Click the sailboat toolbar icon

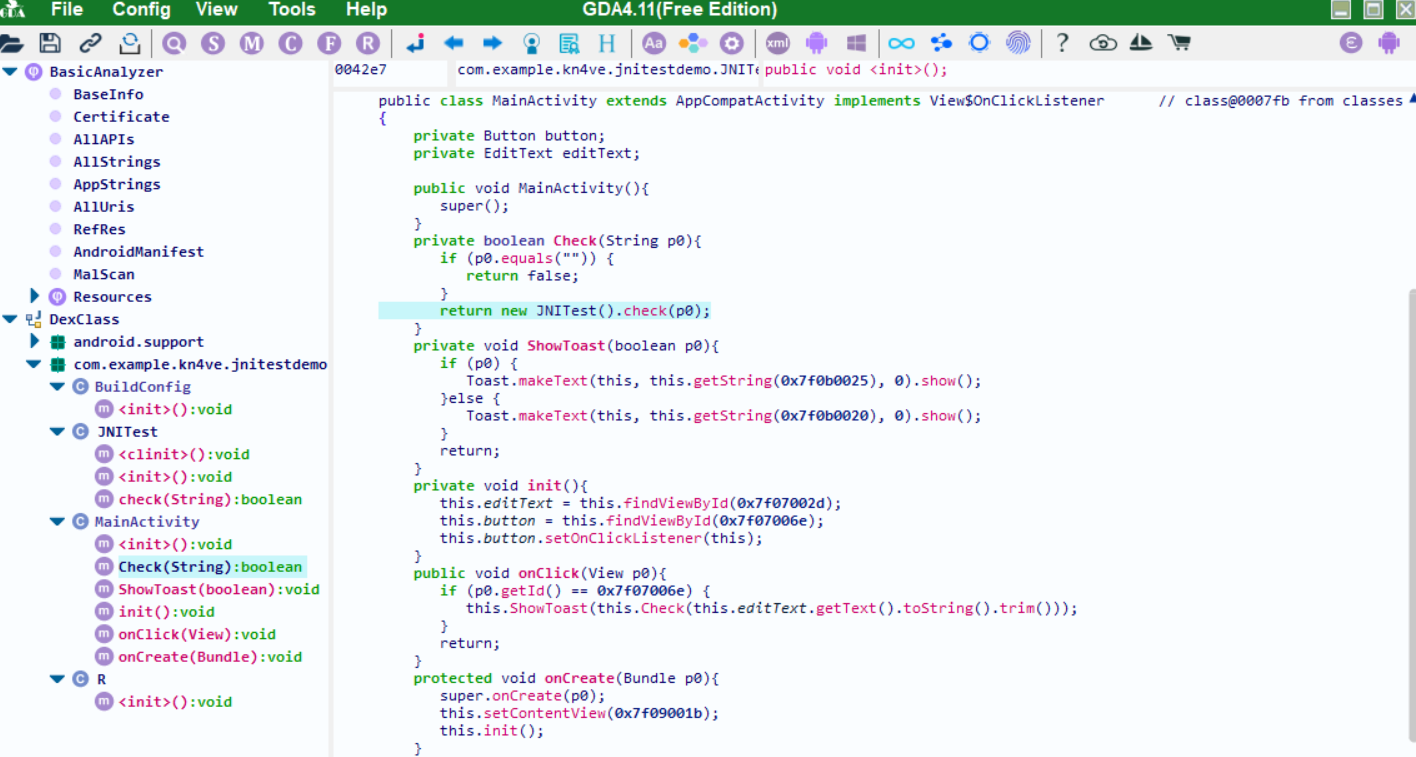click(x=1141, y=43)
